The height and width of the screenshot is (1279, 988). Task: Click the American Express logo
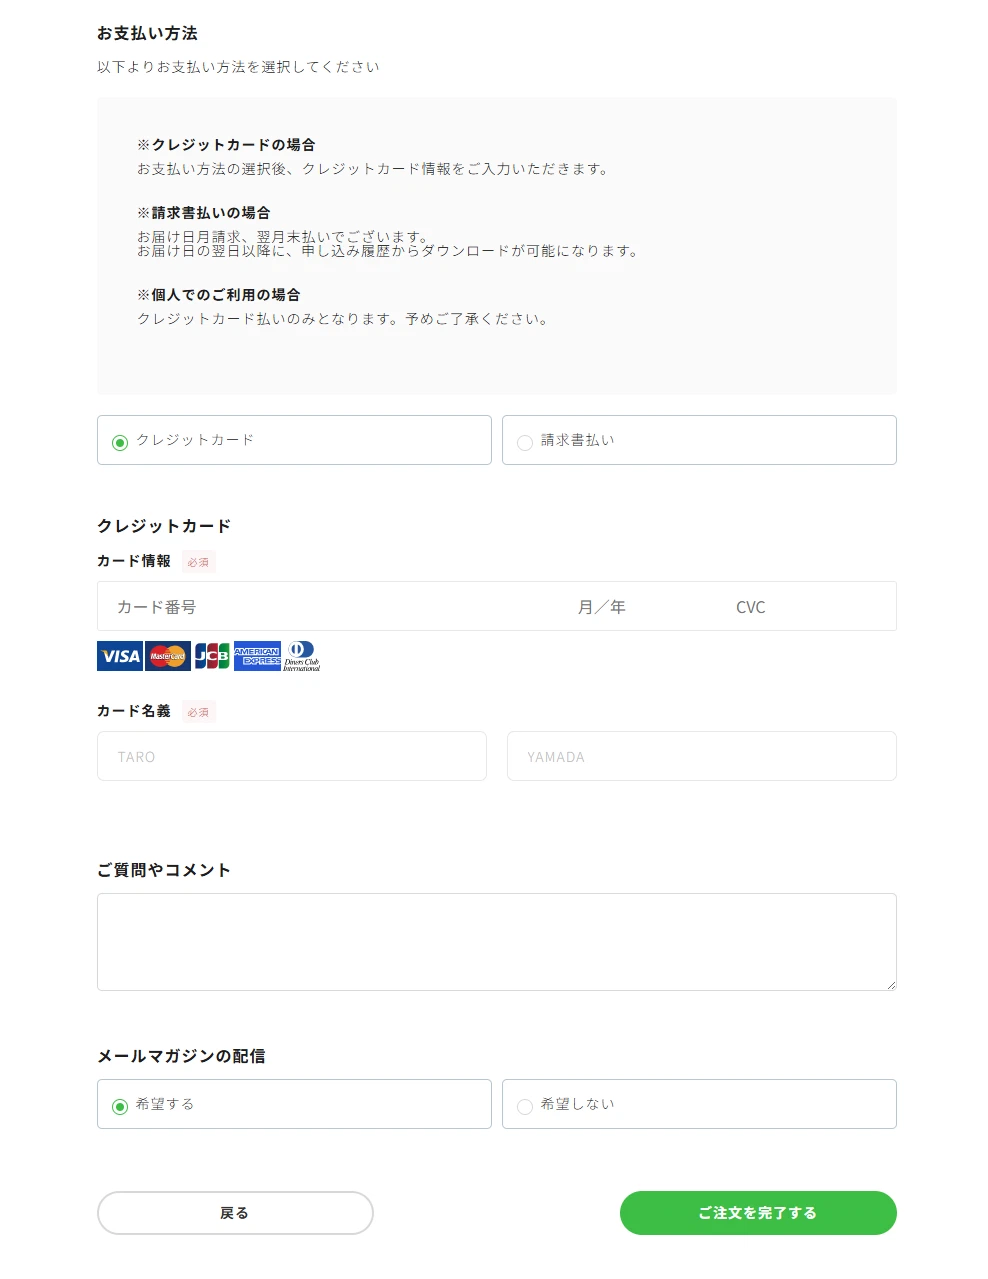point(257,656)
